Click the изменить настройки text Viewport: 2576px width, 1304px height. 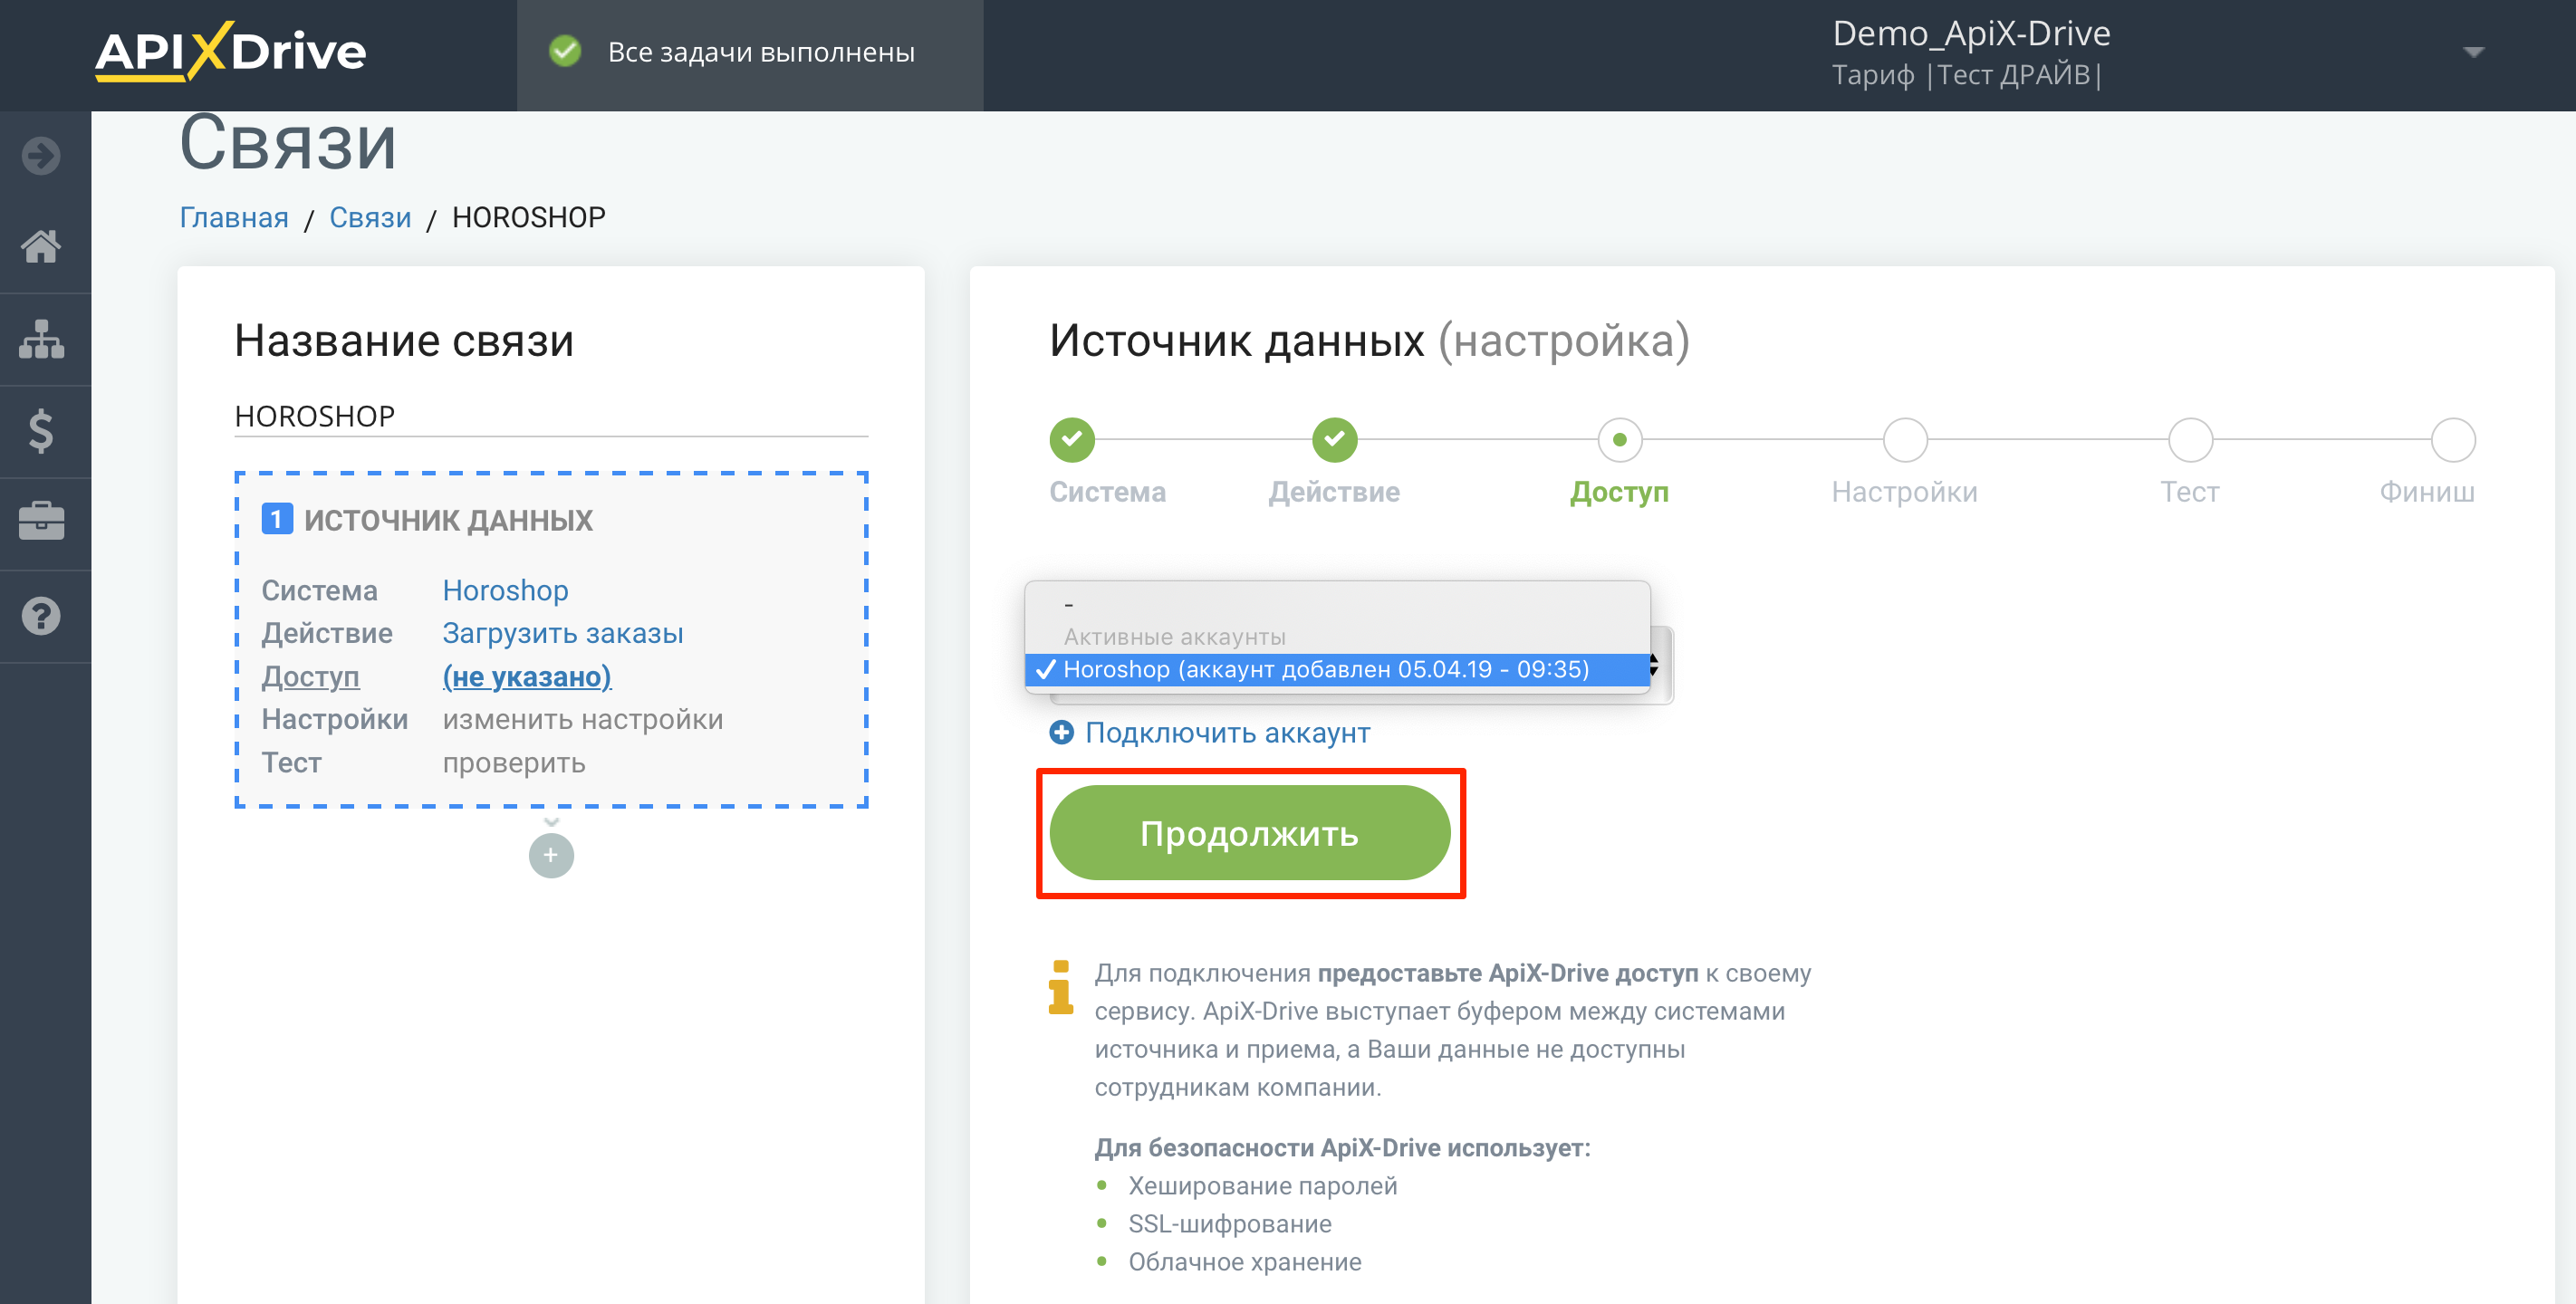coord(583,720)
